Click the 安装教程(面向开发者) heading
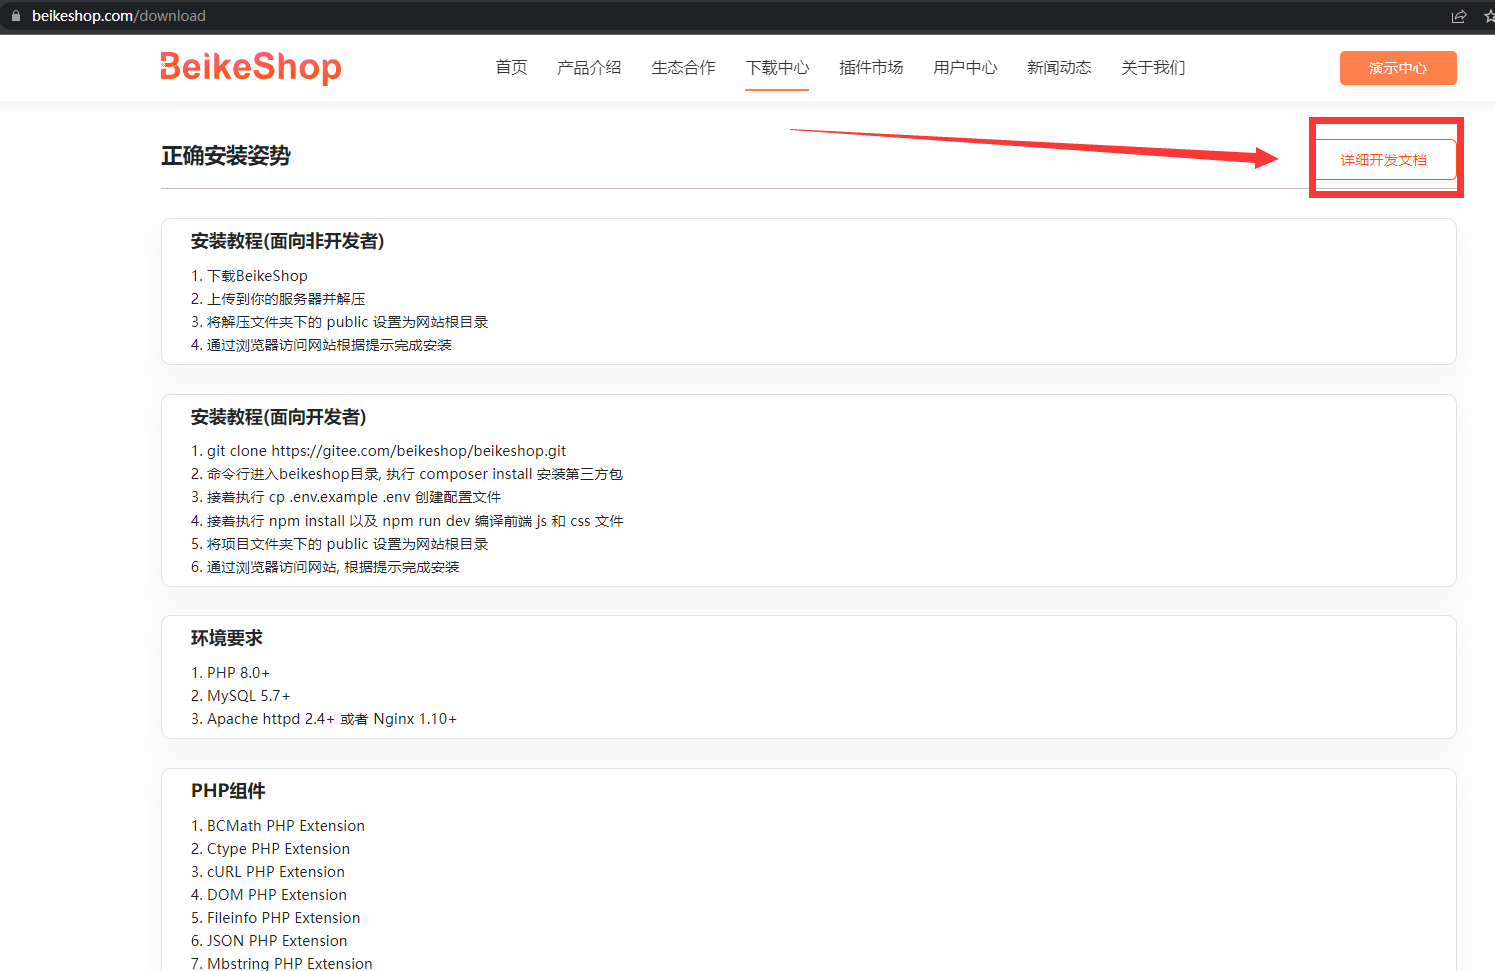The width and height of the screenshot is (1495, 971). (x=279, y=417)
